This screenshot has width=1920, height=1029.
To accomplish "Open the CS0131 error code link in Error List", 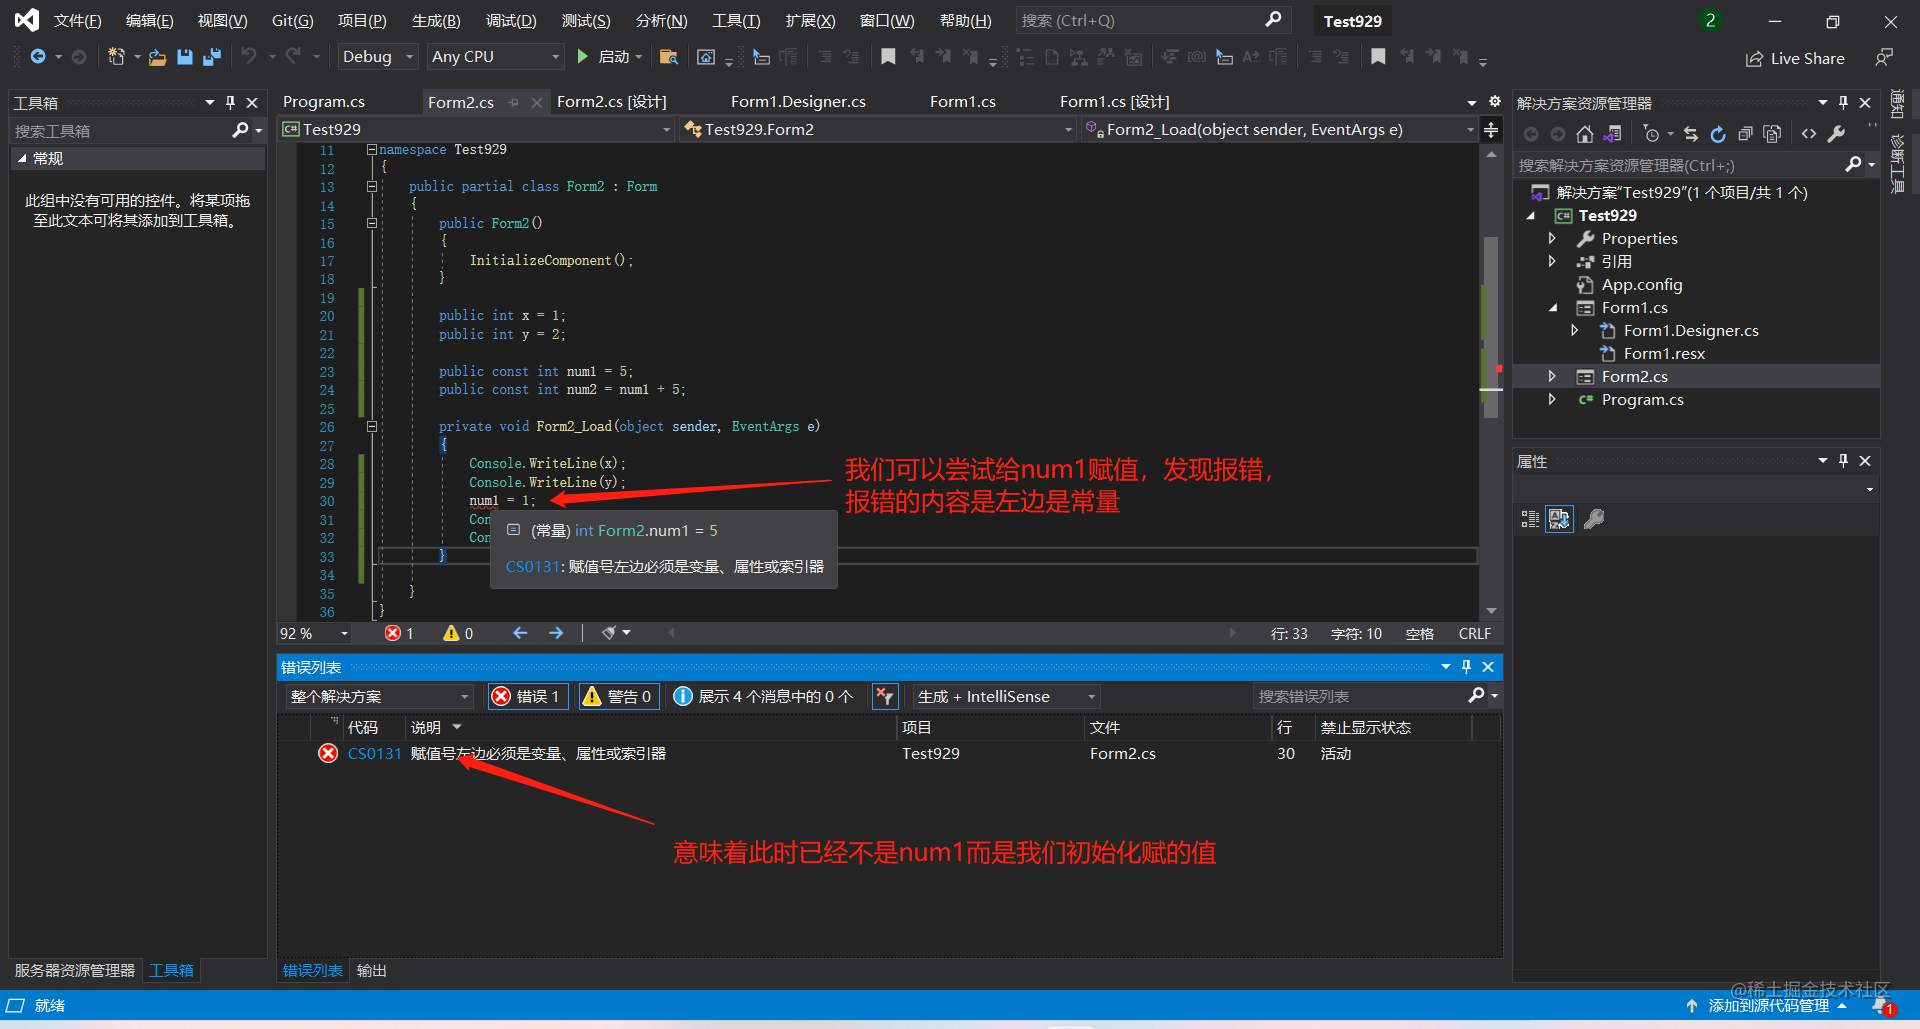I will tap(374, 753).
